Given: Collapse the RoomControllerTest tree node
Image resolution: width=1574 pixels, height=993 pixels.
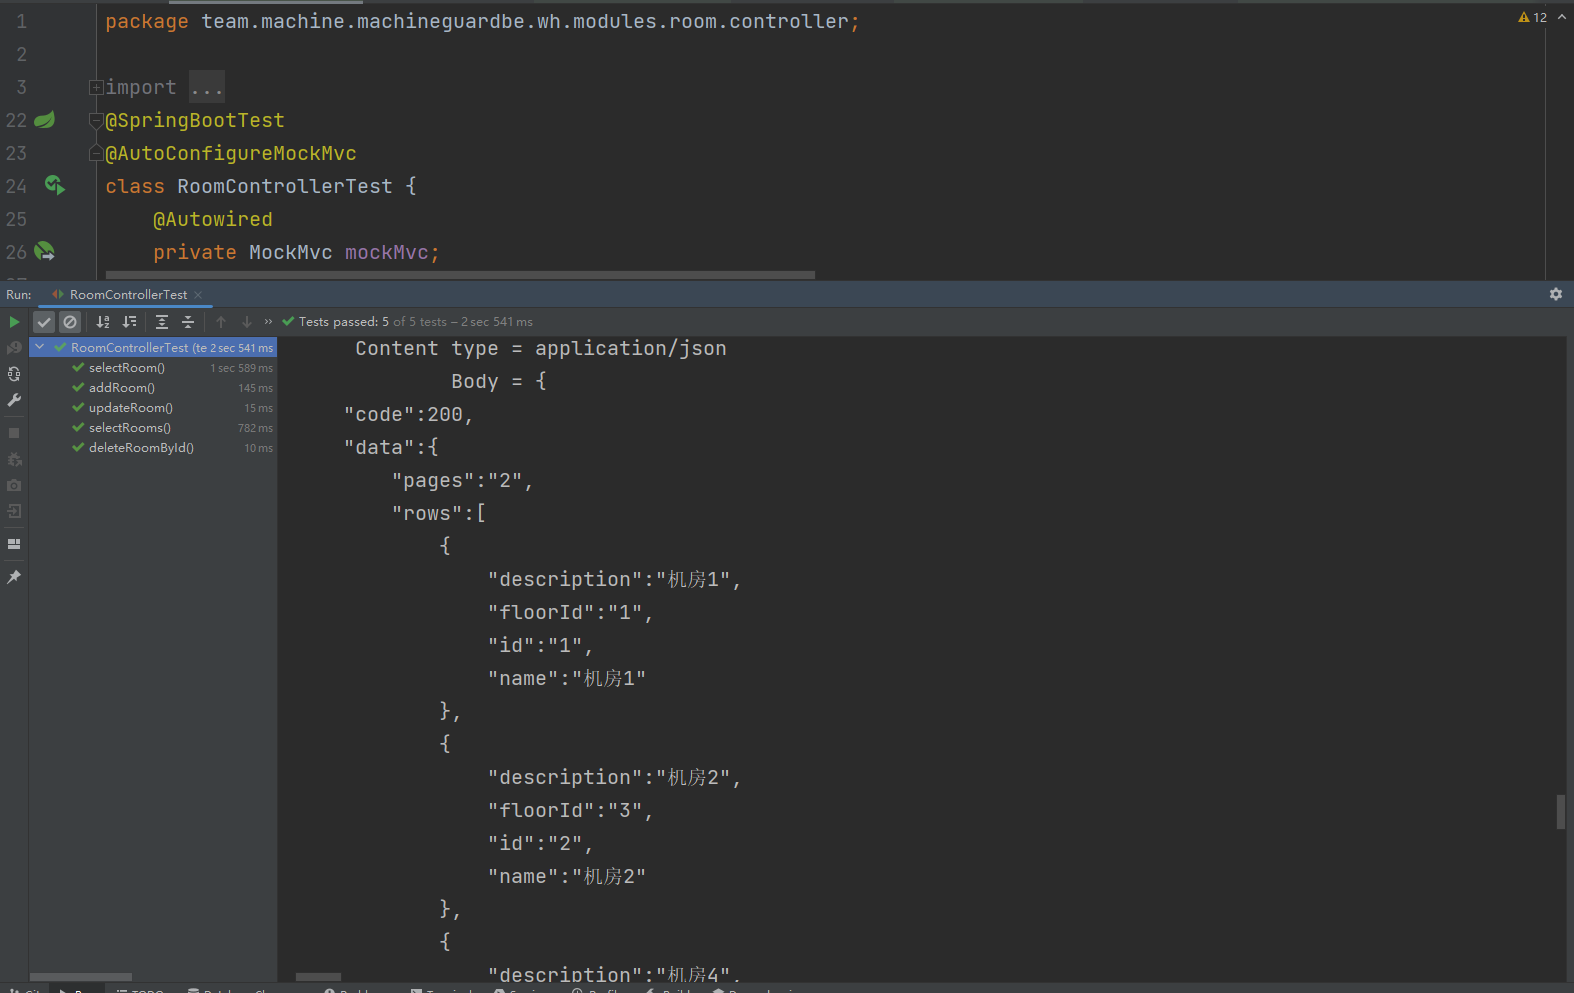Looking at the screenshot, I should (x=40, y=347).
